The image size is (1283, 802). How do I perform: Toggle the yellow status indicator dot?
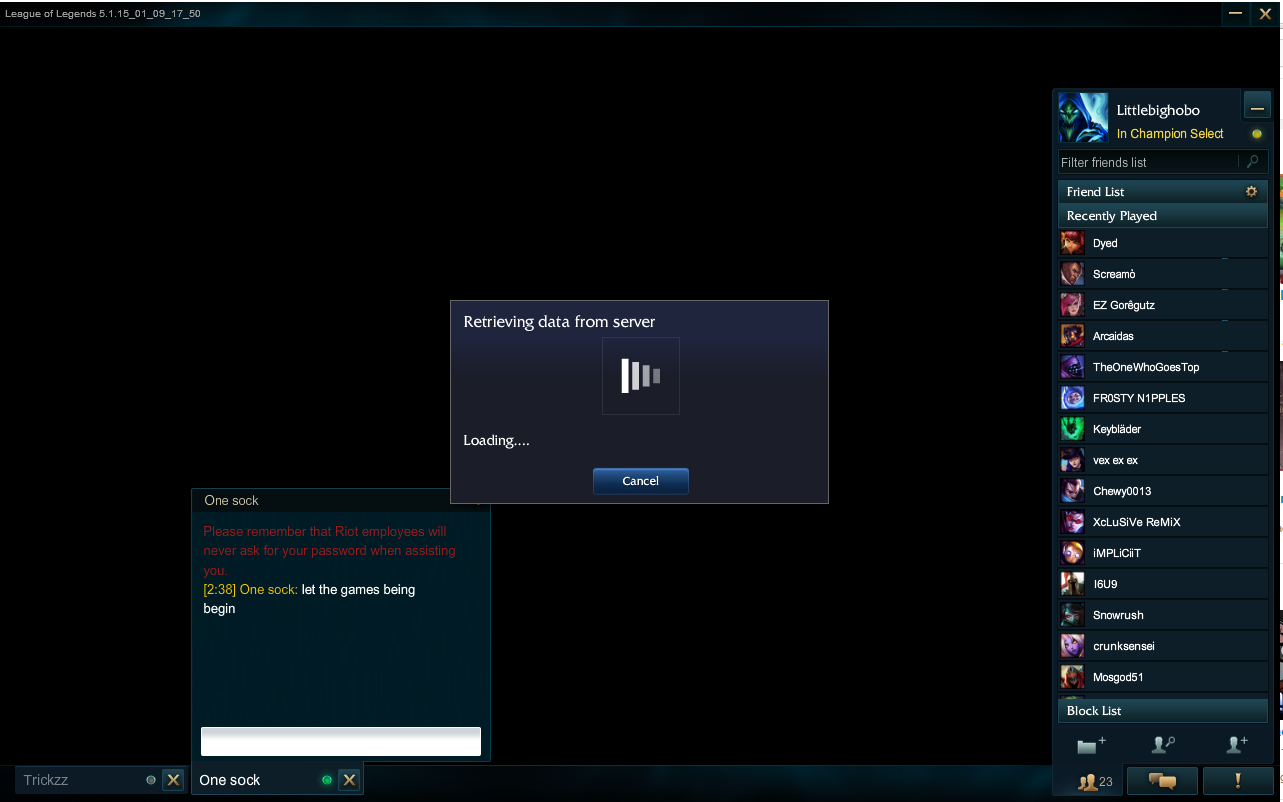tap(1257, 134)
